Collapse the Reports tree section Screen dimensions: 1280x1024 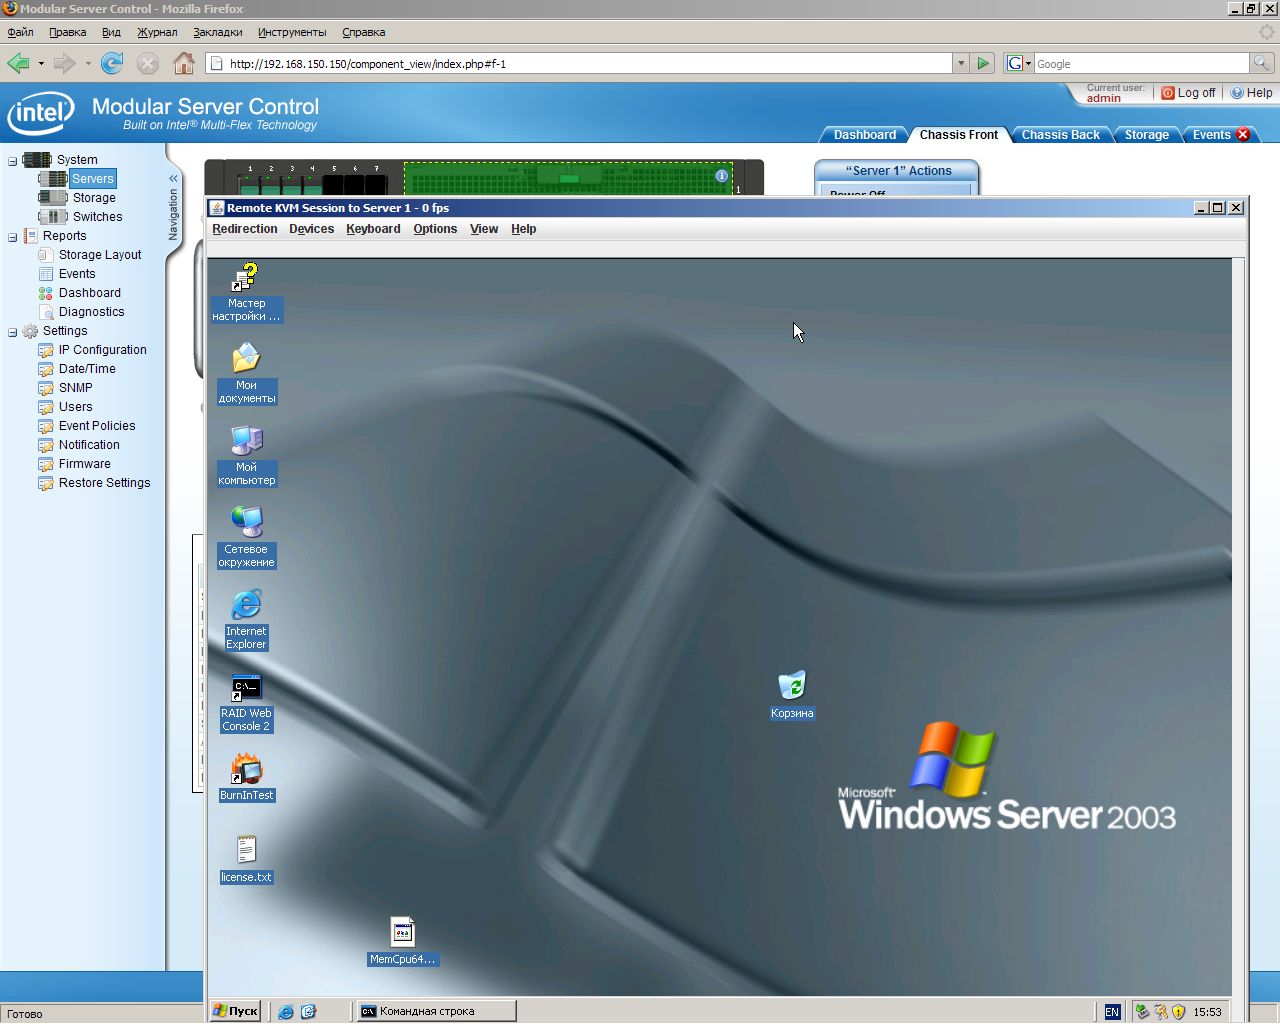(x=13, y=237)
